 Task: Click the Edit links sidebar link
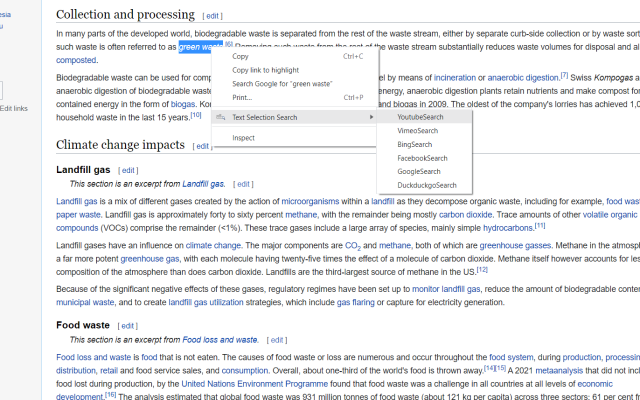(14, 109)
